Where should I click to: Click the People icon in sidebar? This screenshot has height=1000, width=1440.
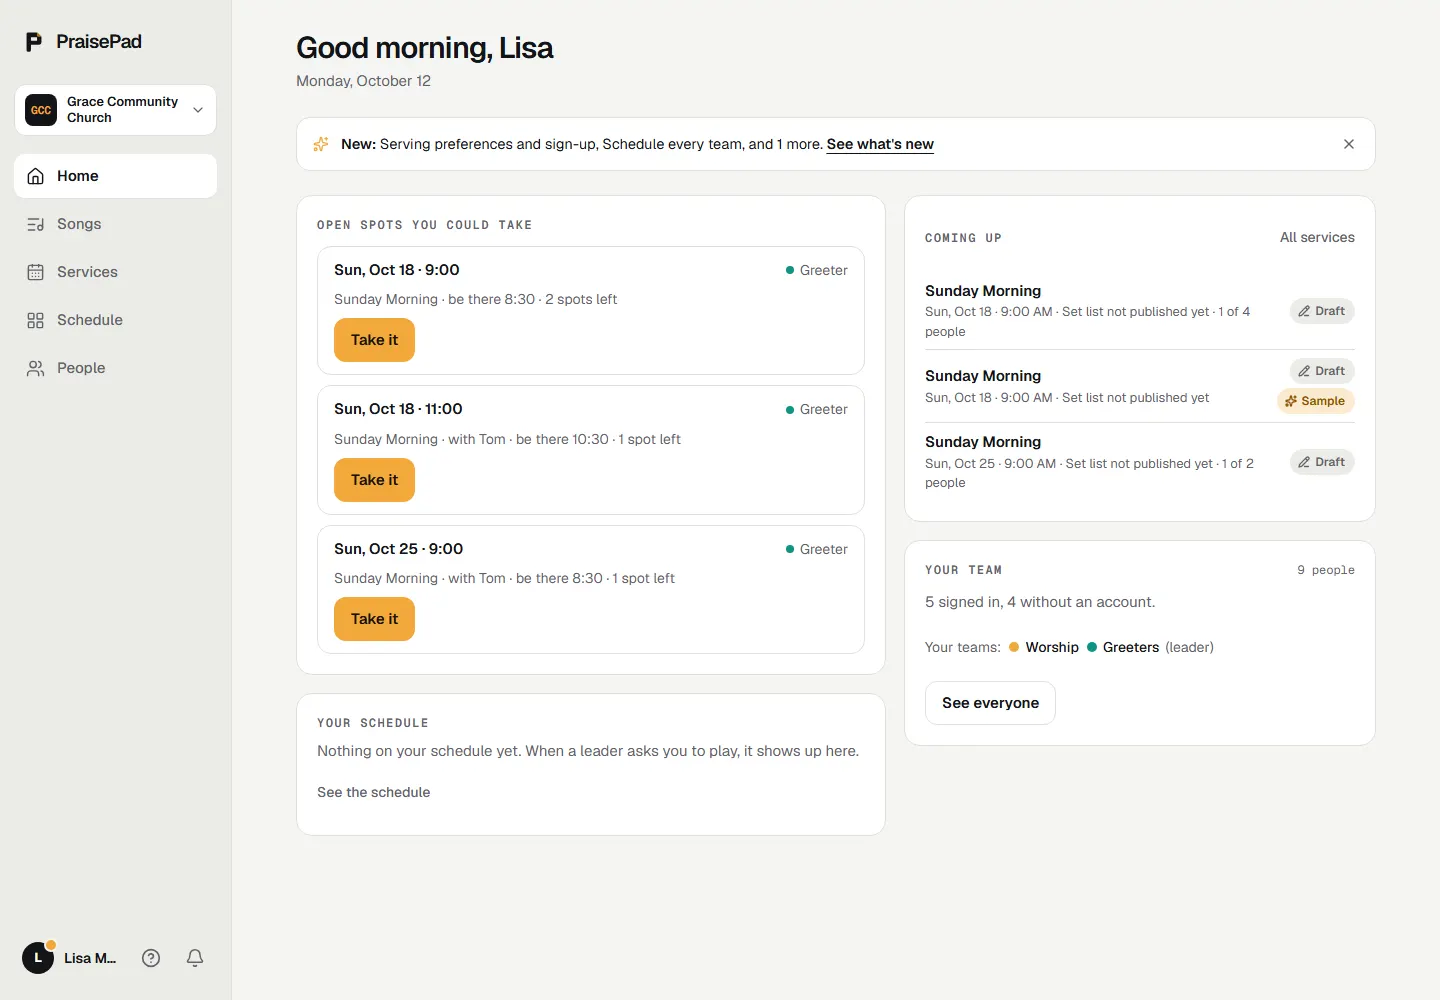(x=36, y=368)
